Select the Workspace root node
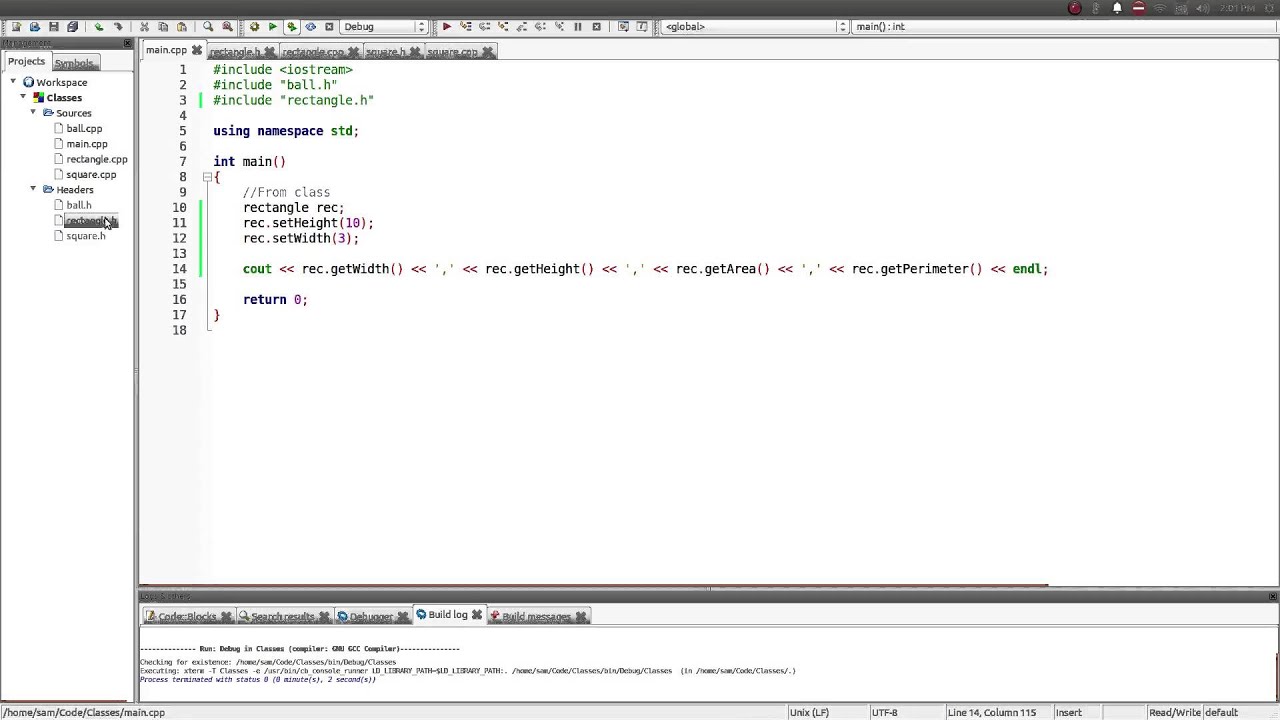This screenshot has height=720, width=1280. pyautogui.click(x=62, y=83)
